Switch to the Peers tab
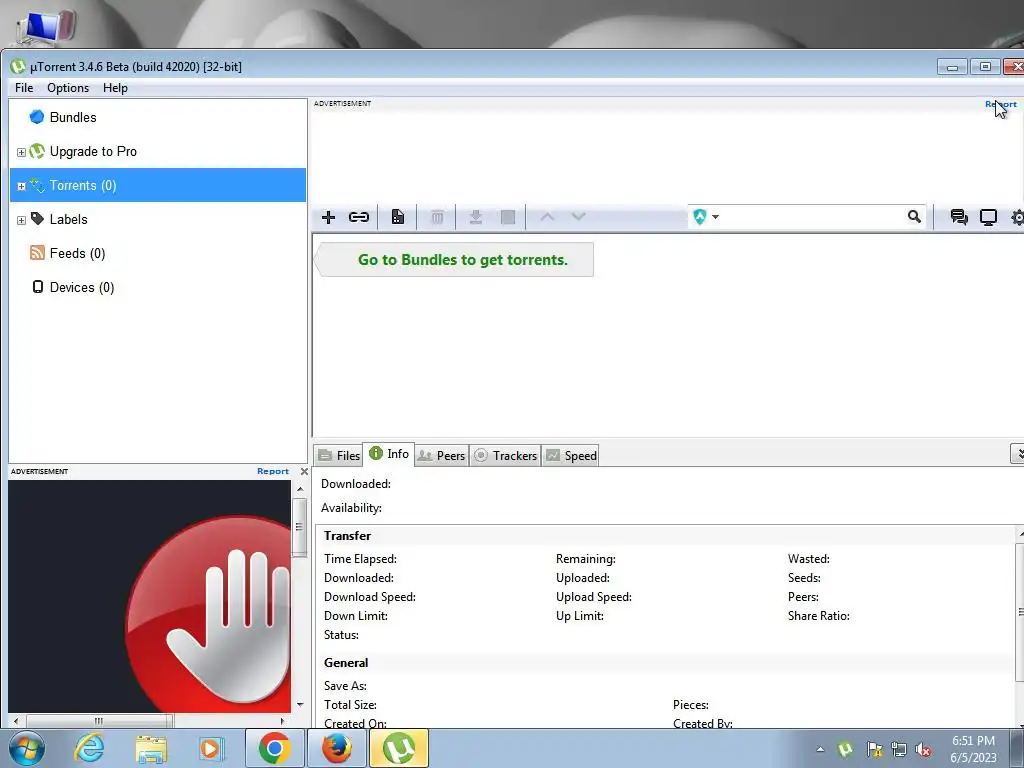The height and width of the screenshot is (768, 1024). tap(441, 455)
